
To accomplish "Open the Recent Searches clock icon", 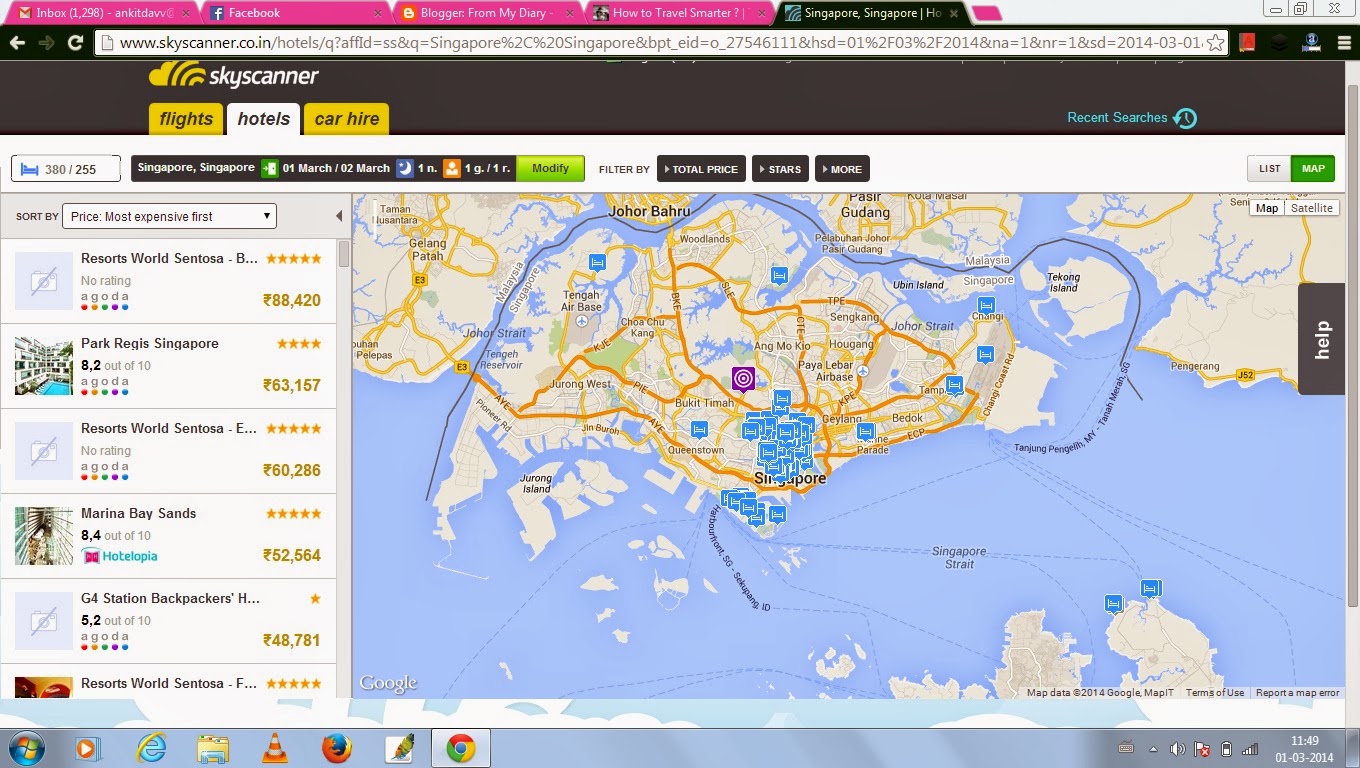I will [x=1185, y=118].
